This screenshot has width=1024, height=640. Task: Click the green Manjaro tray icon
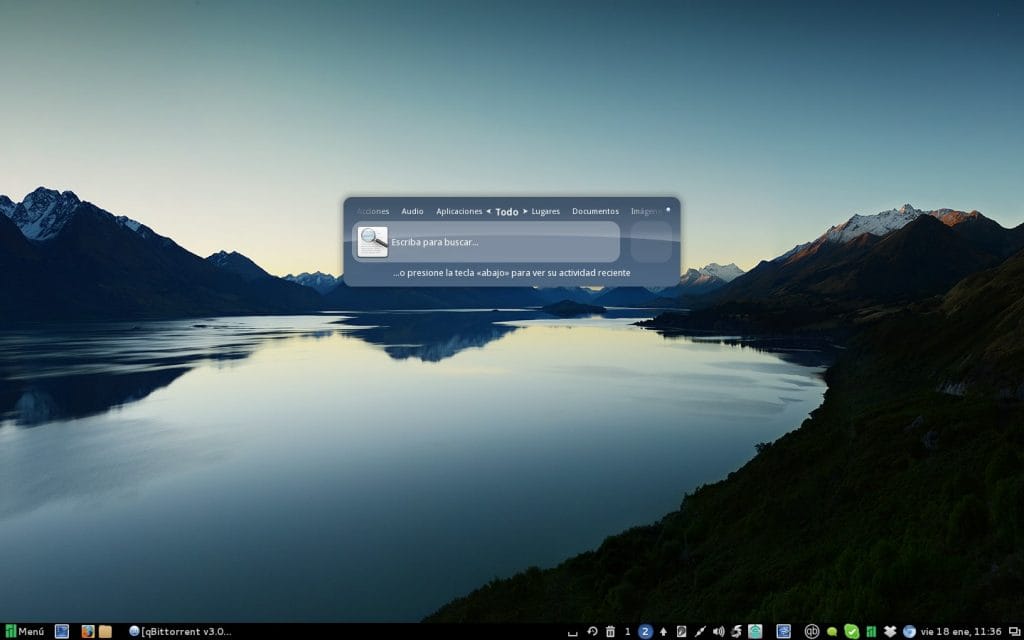pos(871,632)
